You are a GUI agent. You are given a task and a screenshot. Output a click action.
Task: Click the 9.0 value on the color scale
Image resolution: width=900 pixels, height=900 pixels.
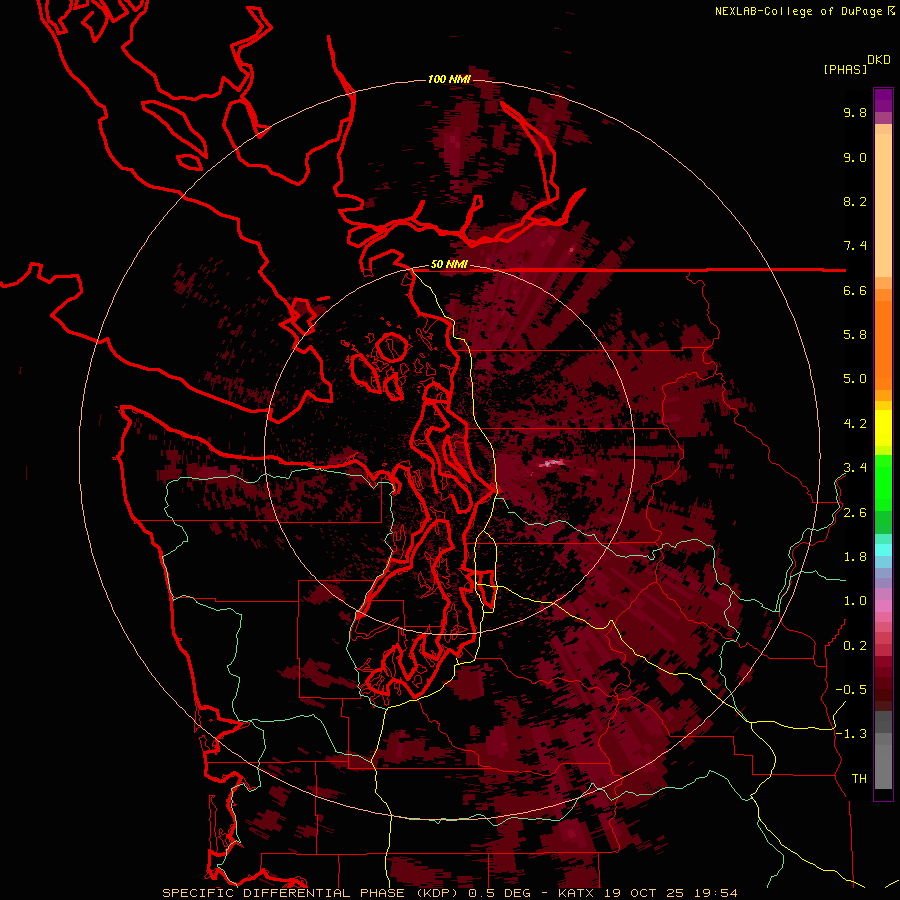click(x=855, y=157)
